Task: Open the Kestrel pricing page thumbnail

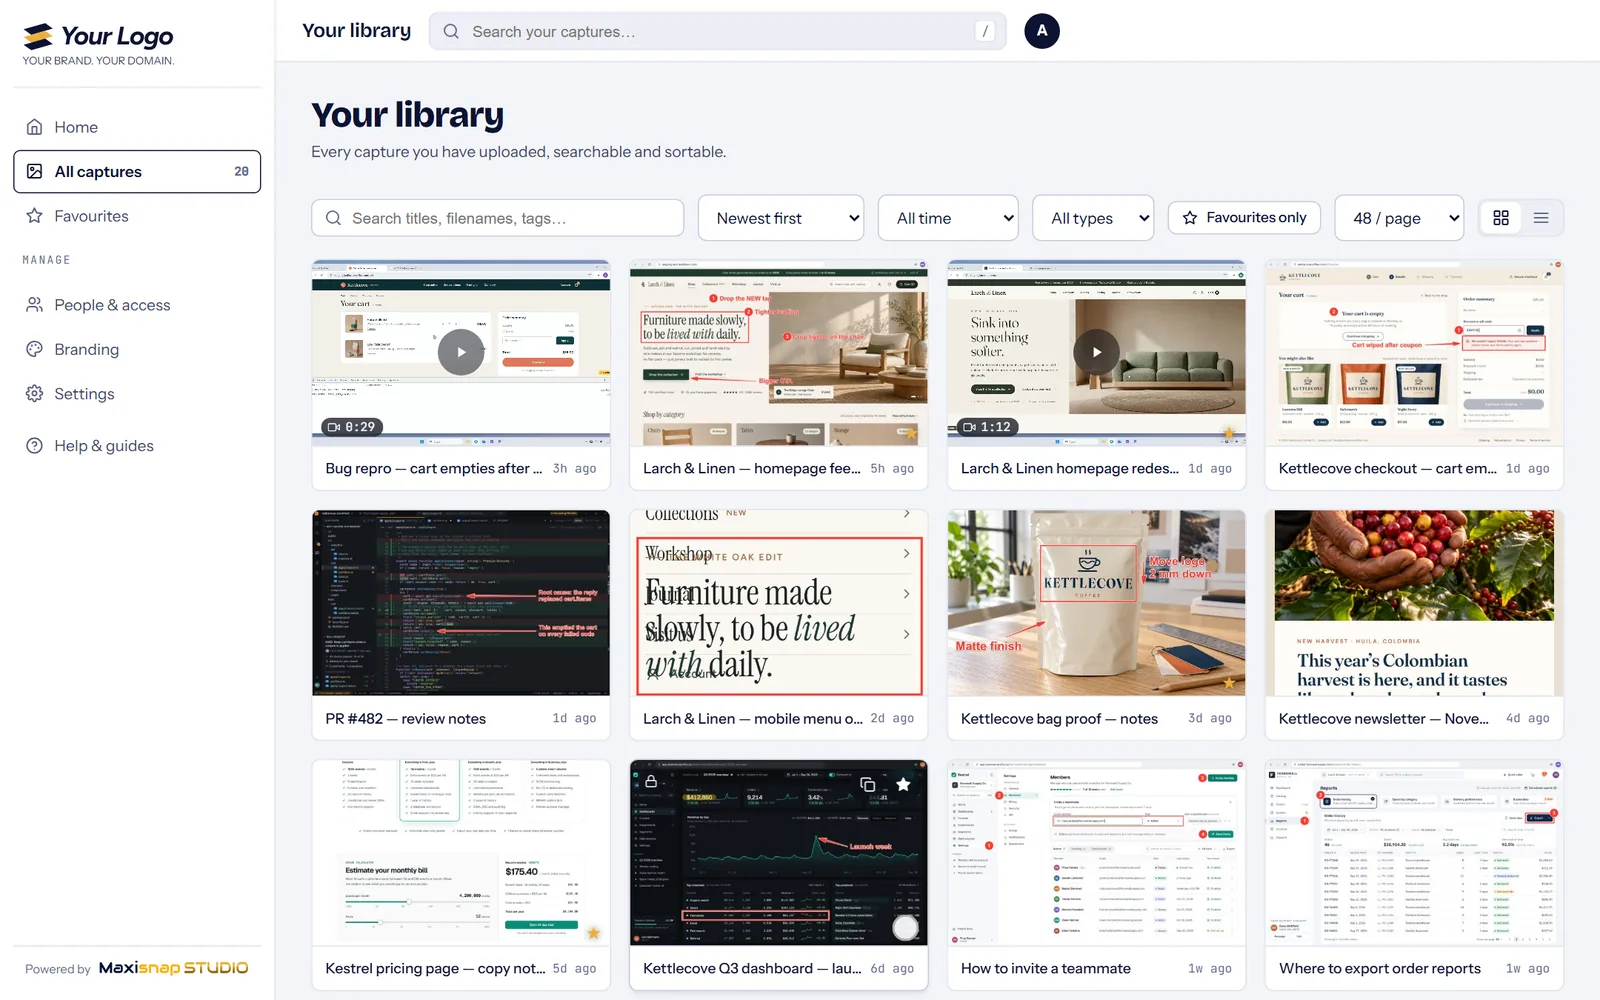Action: point(461,853)
